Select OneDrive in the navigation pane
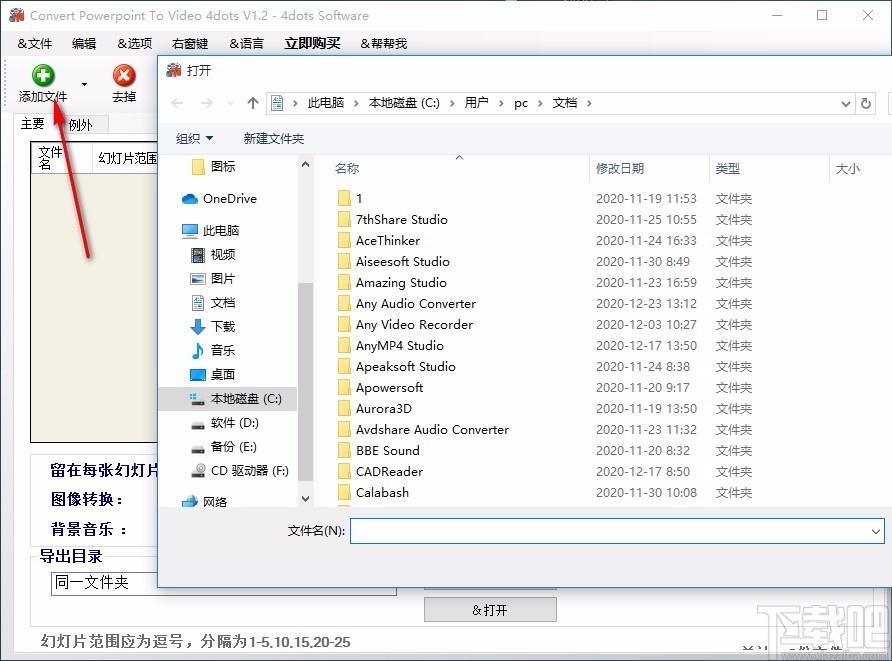This screenshot has height=661, width=892. 219,199
